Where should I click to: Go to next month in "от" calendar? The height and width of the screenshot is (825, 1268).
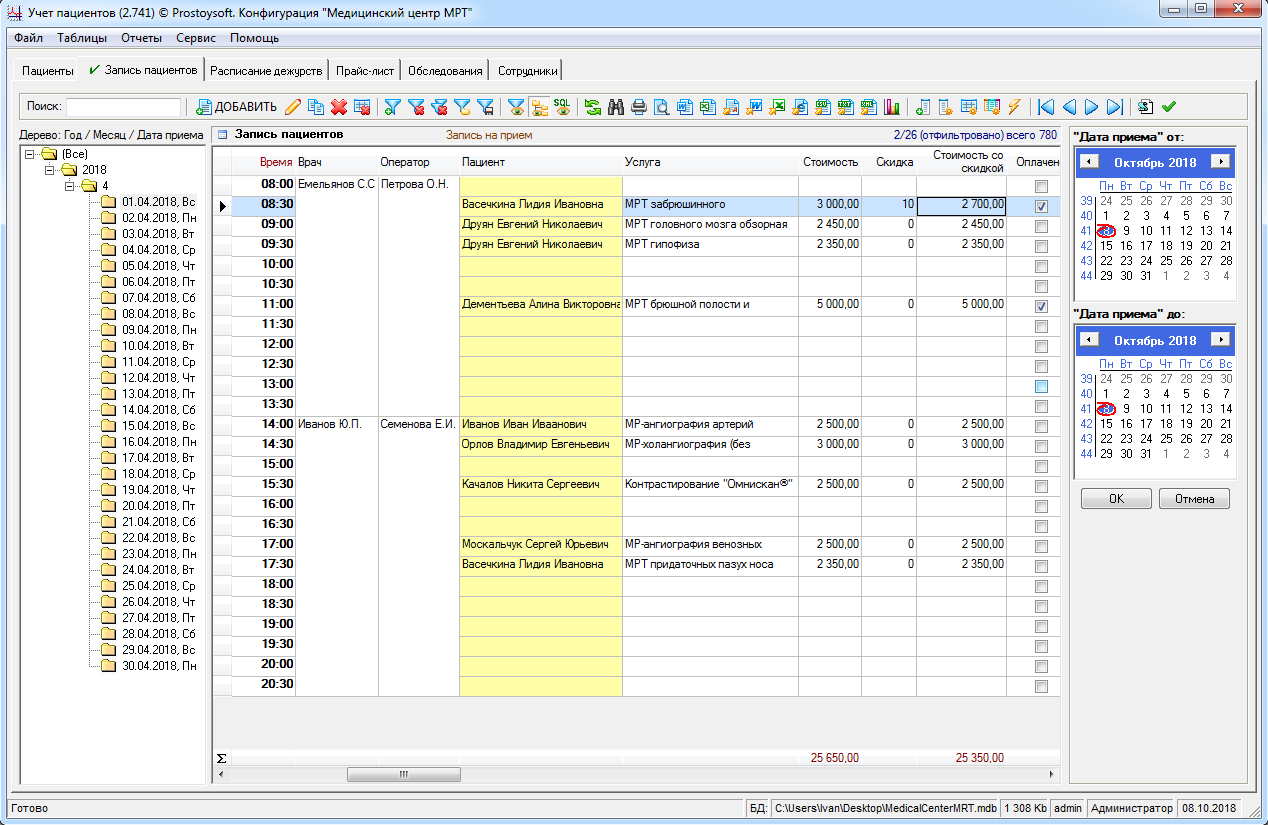click(1219, 161)
